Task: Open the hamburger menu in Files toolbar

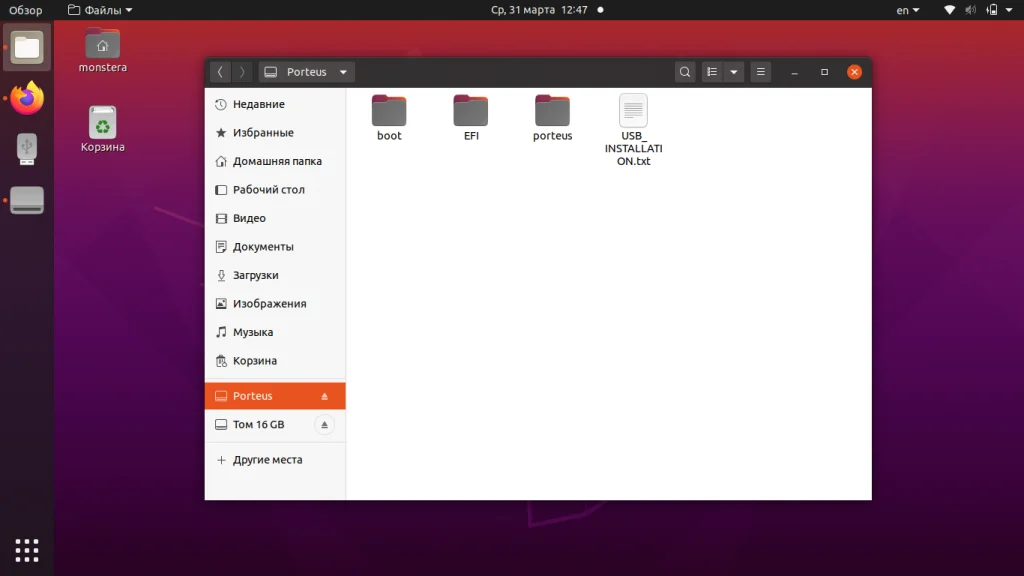Action: [758, 71]
